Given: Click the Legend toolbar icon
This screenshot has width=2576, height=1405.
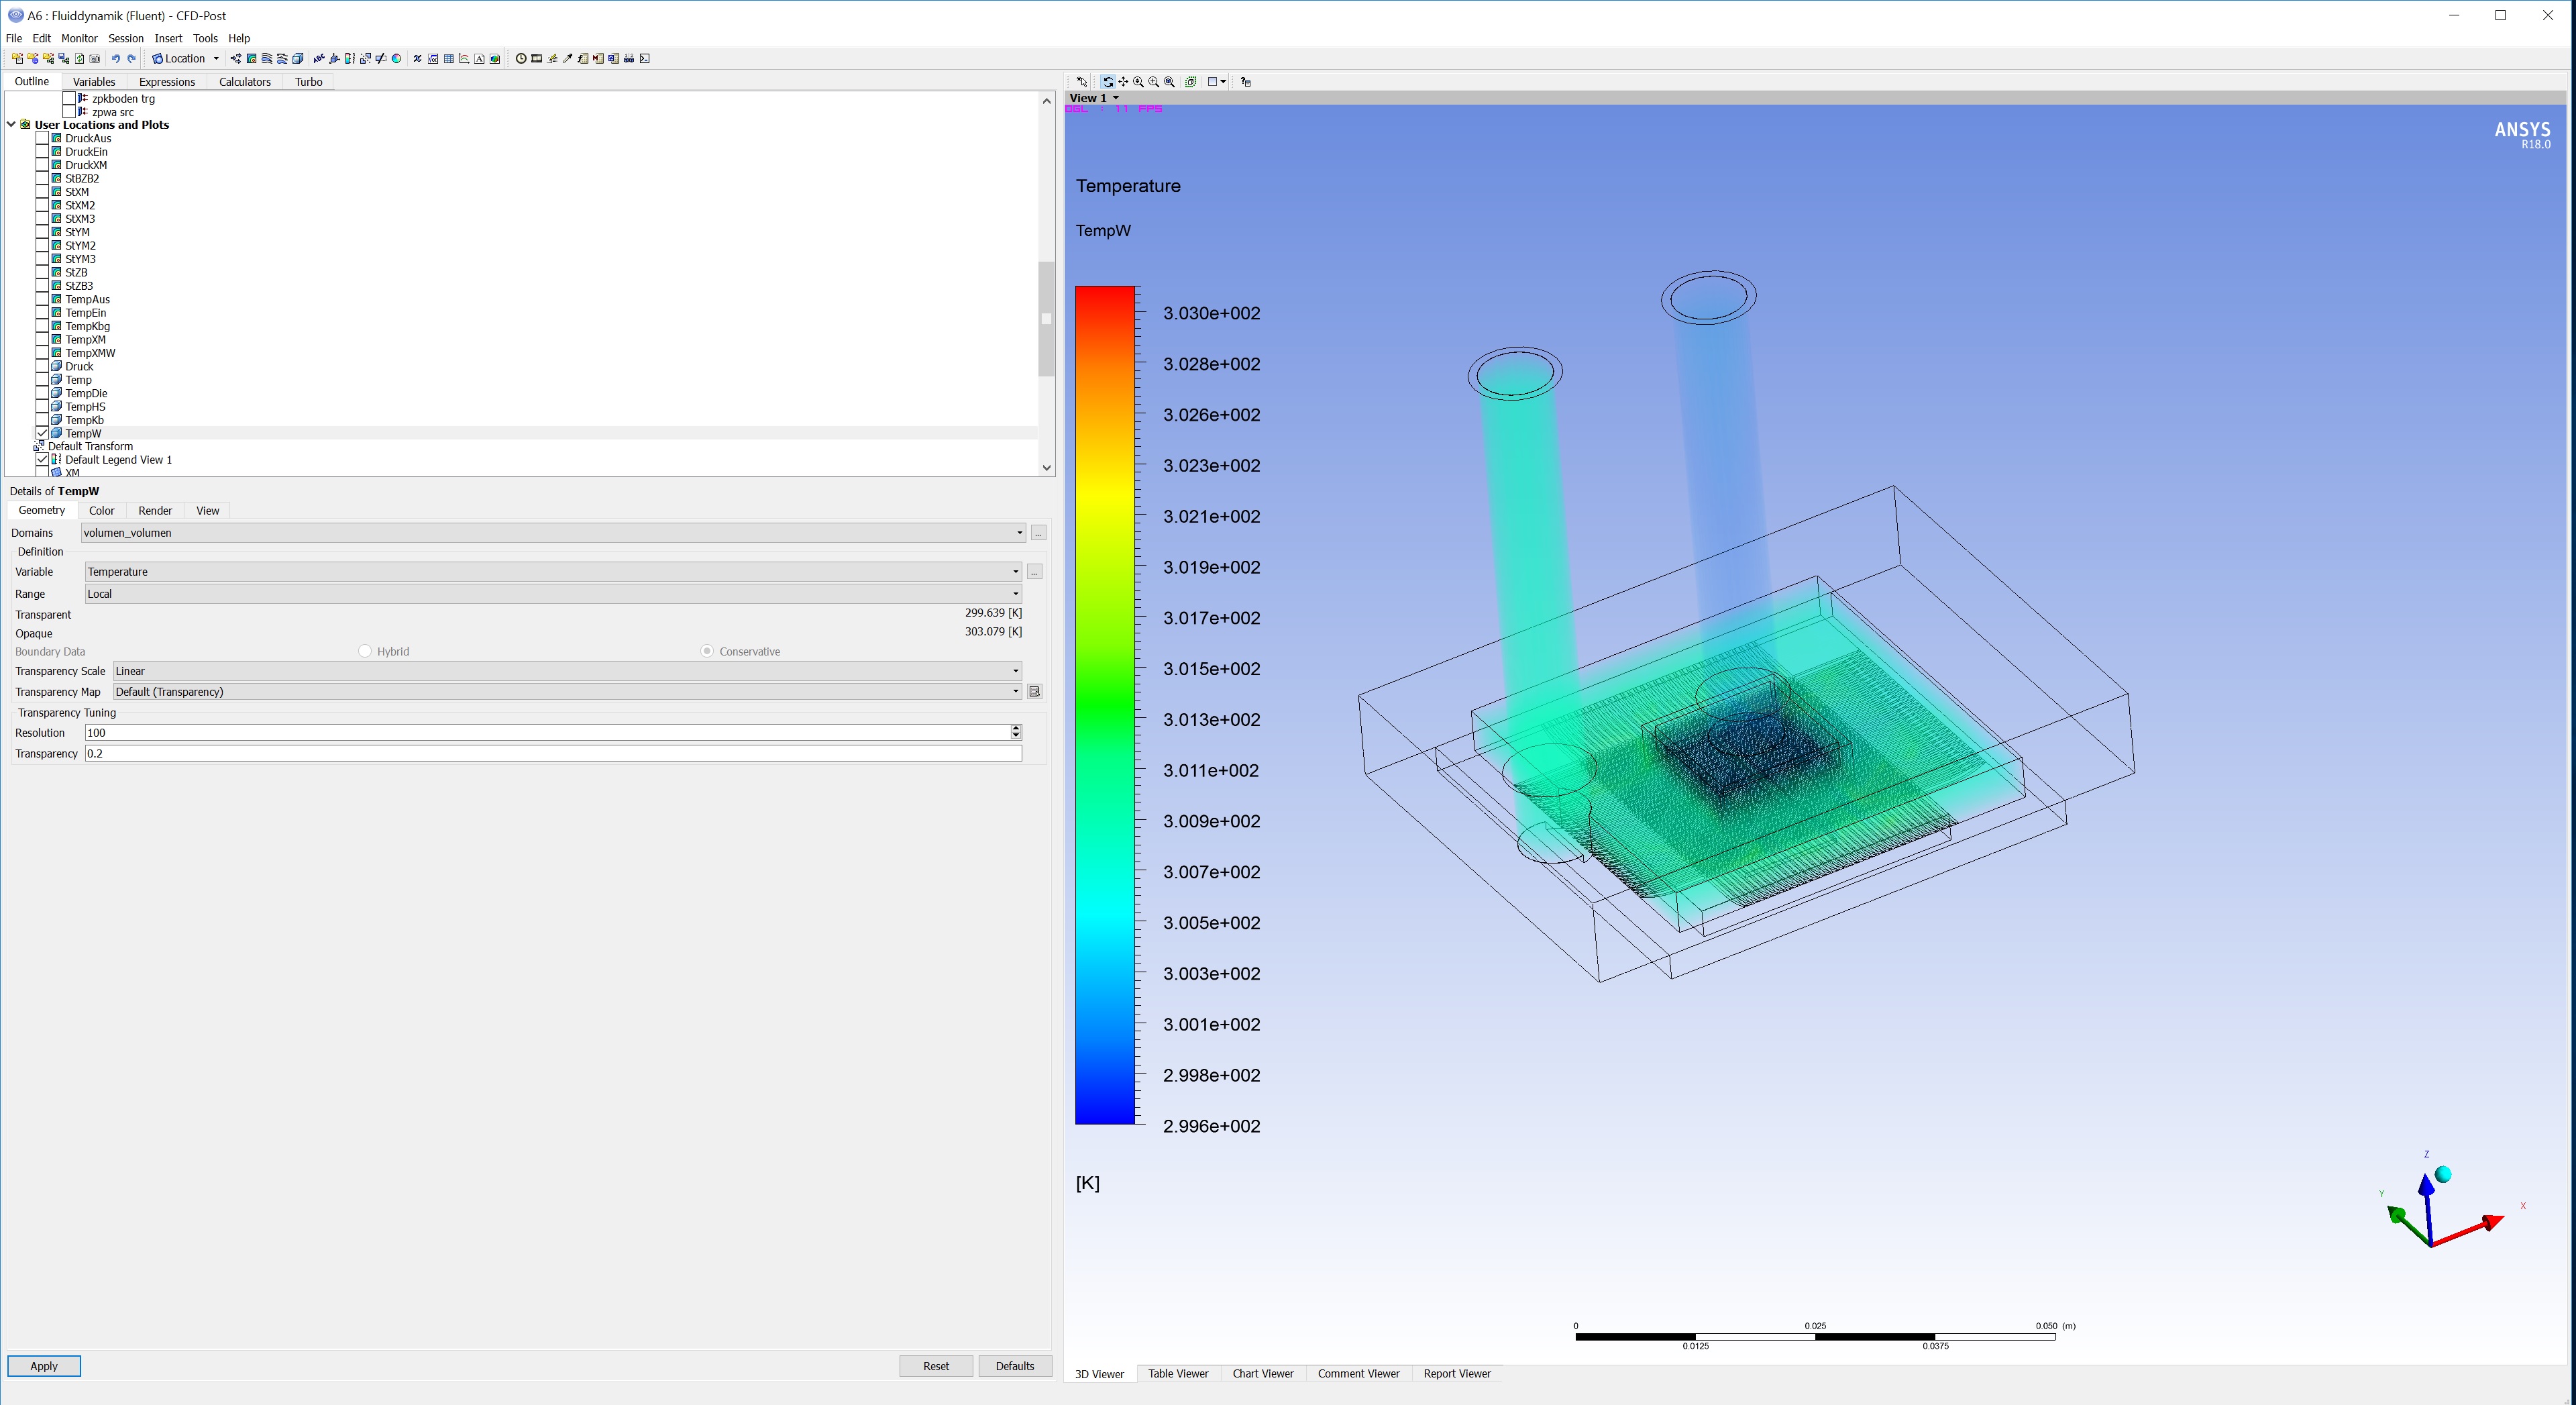Looking at the screenshot, I should [350, 59].
